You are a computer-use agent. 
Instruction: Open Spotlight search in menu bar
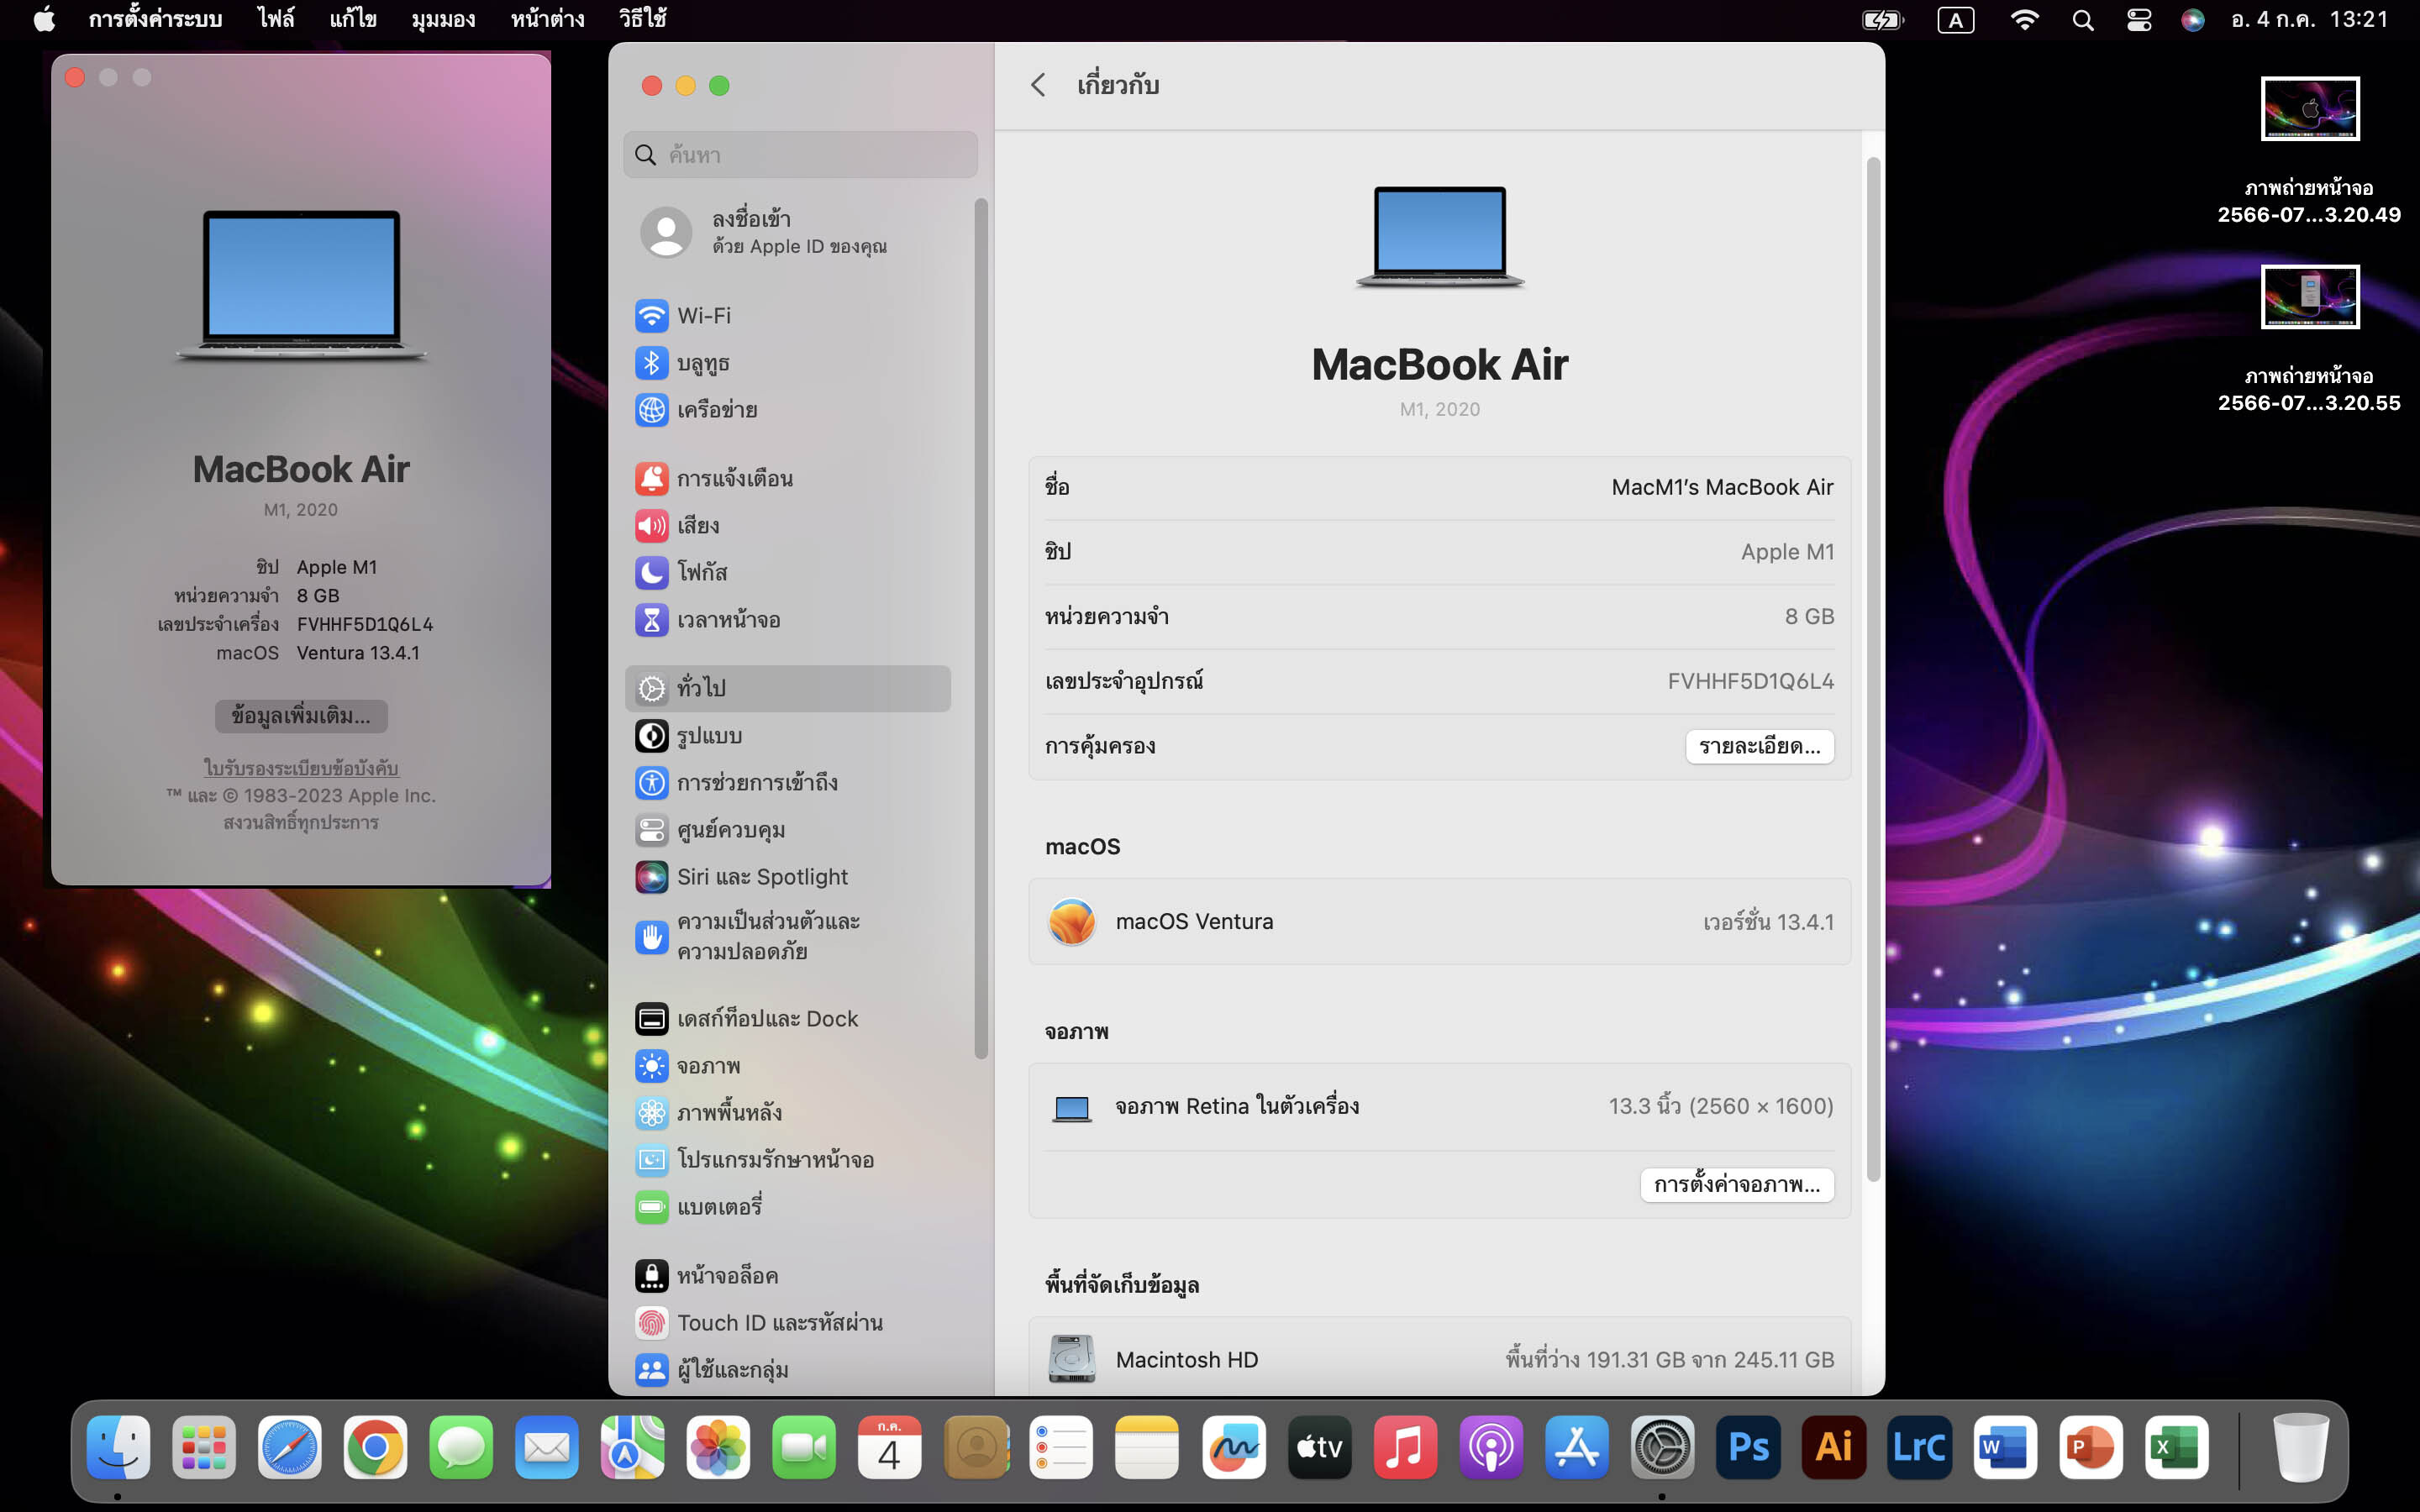coord(2082,20)
